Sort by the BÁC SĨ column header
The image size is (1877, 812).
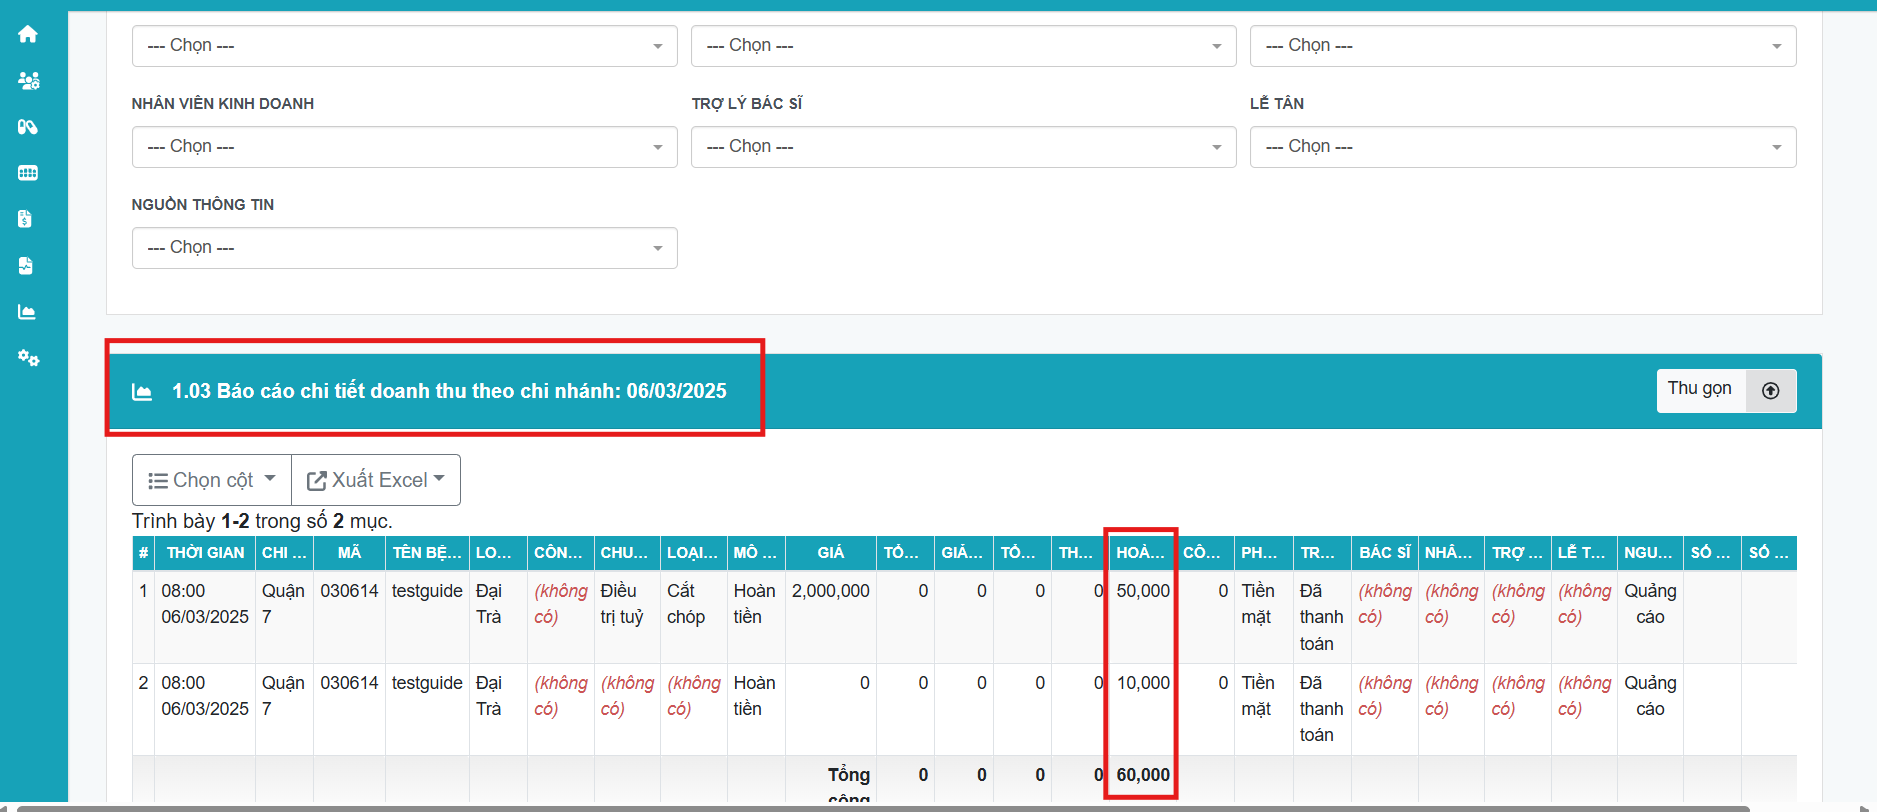pos(1384,553)
